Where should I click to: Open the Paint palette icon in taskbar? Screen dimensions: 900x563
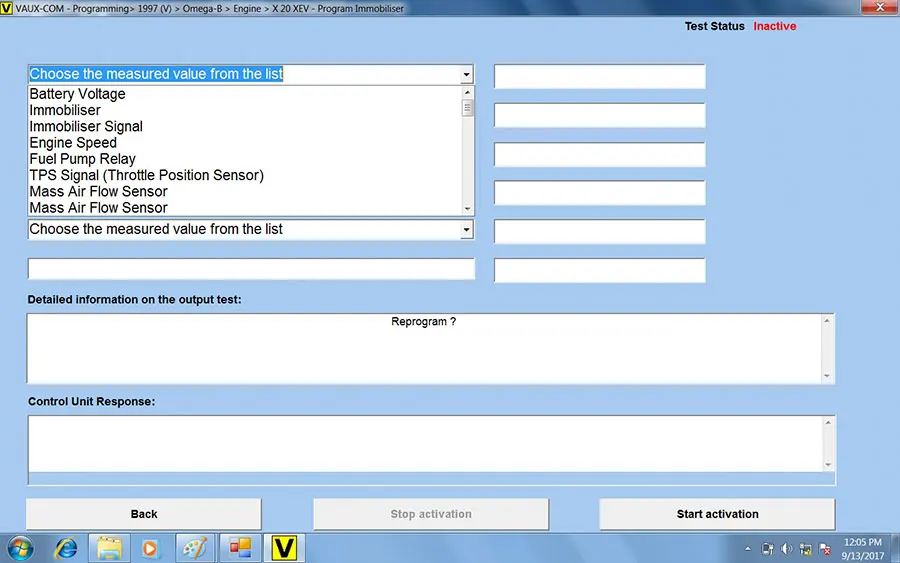pos(194,549)
